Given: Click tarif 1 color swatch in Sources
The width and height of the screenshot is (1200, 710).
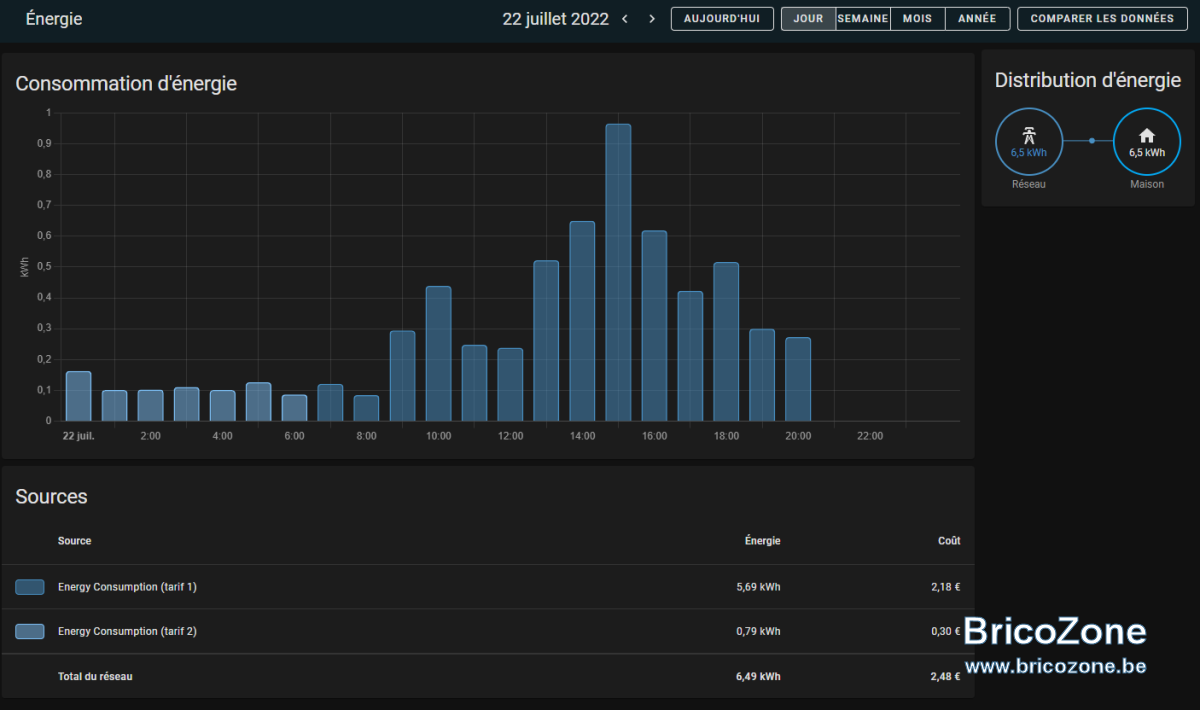Looking at the screenshot, I should tap(30, 587).
